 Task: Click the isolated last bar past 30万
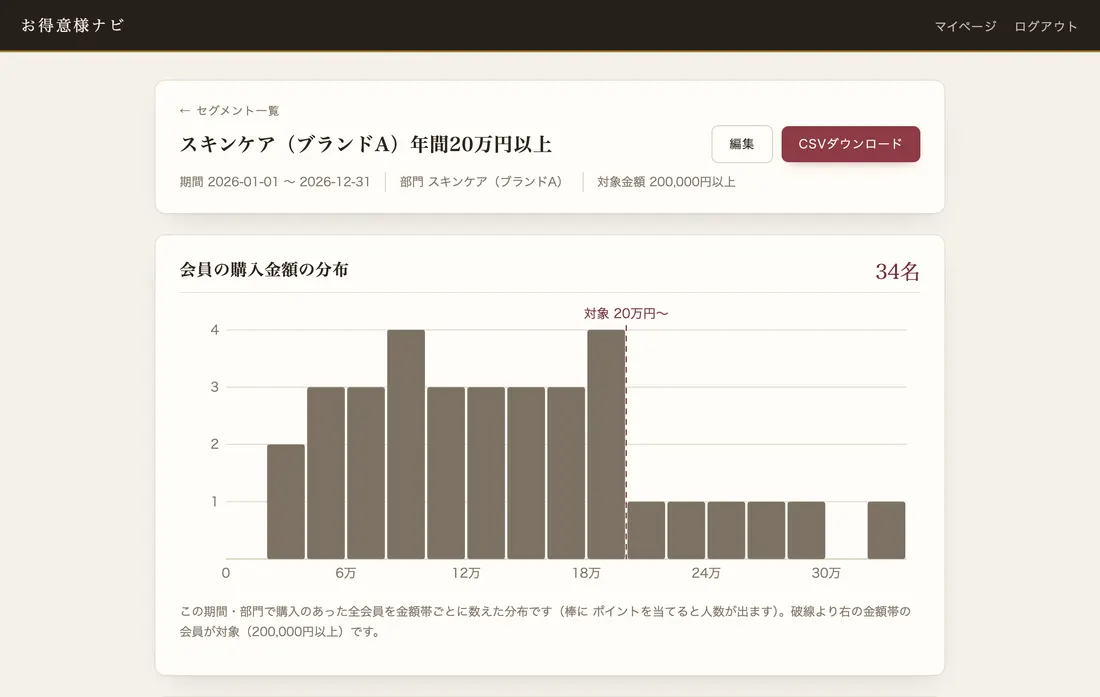[x=886, y=530]
